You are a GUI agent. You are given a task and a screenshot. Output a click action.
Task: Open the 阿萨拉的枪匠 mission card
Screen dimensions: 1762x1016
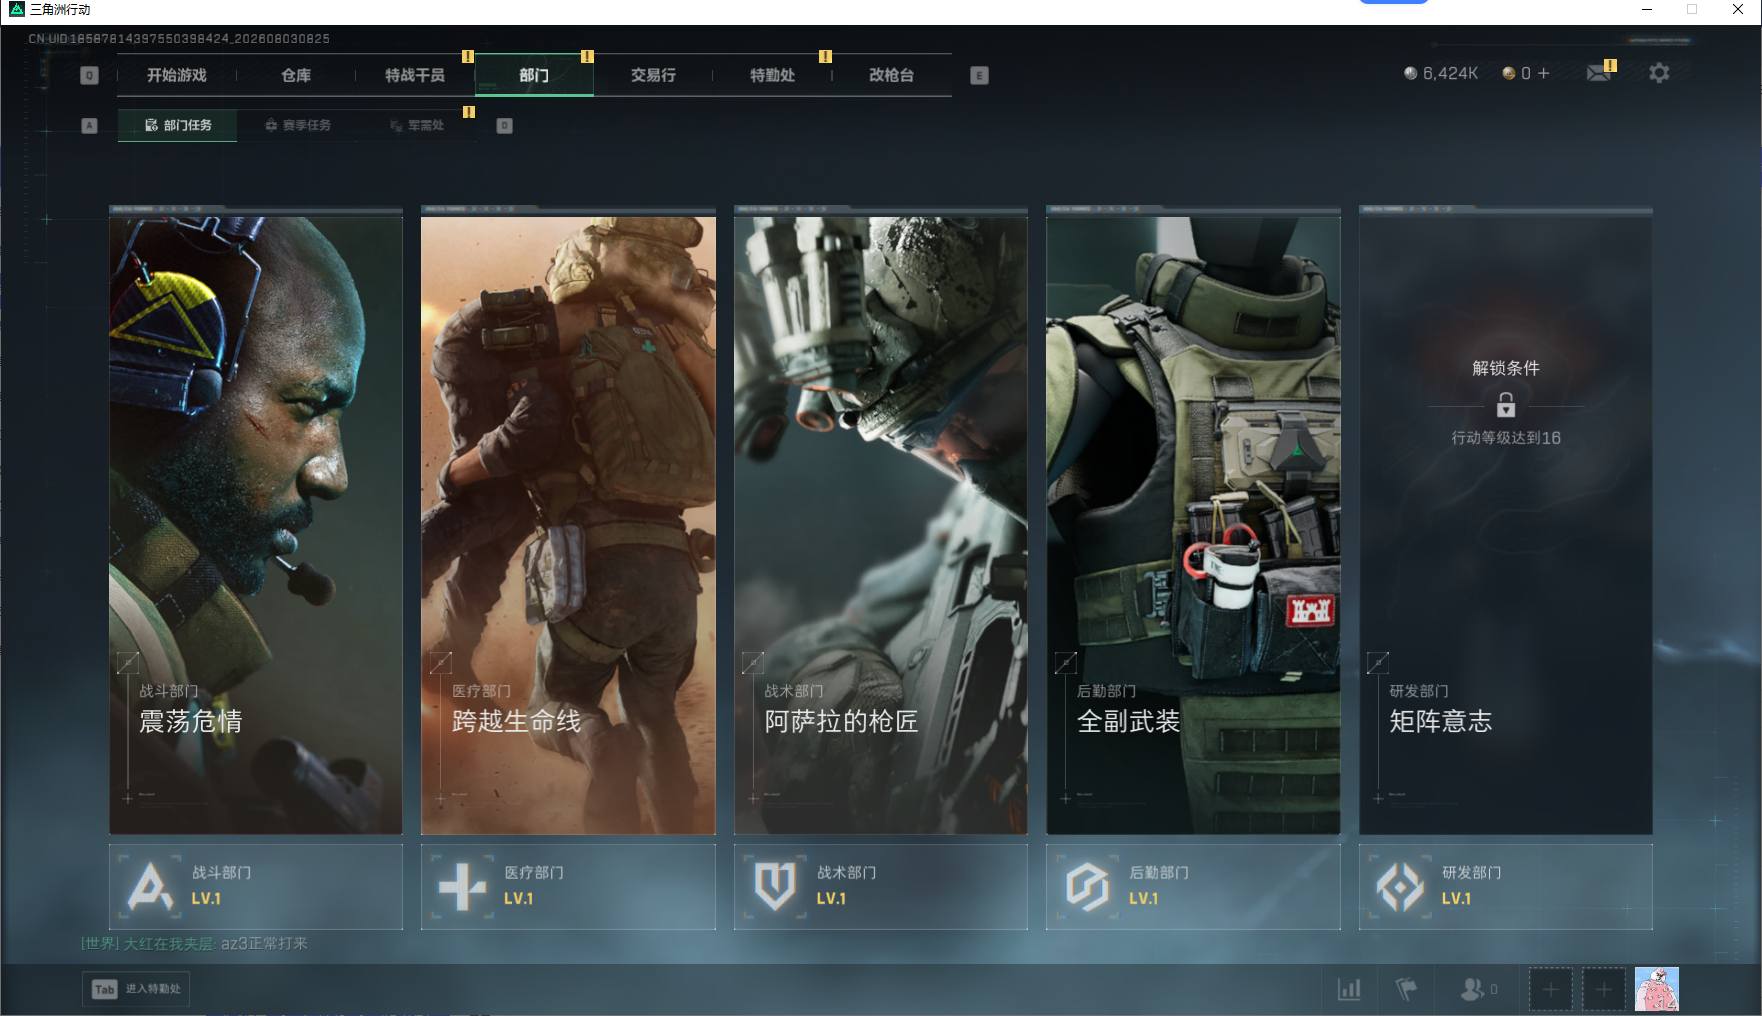pos(881,525)
